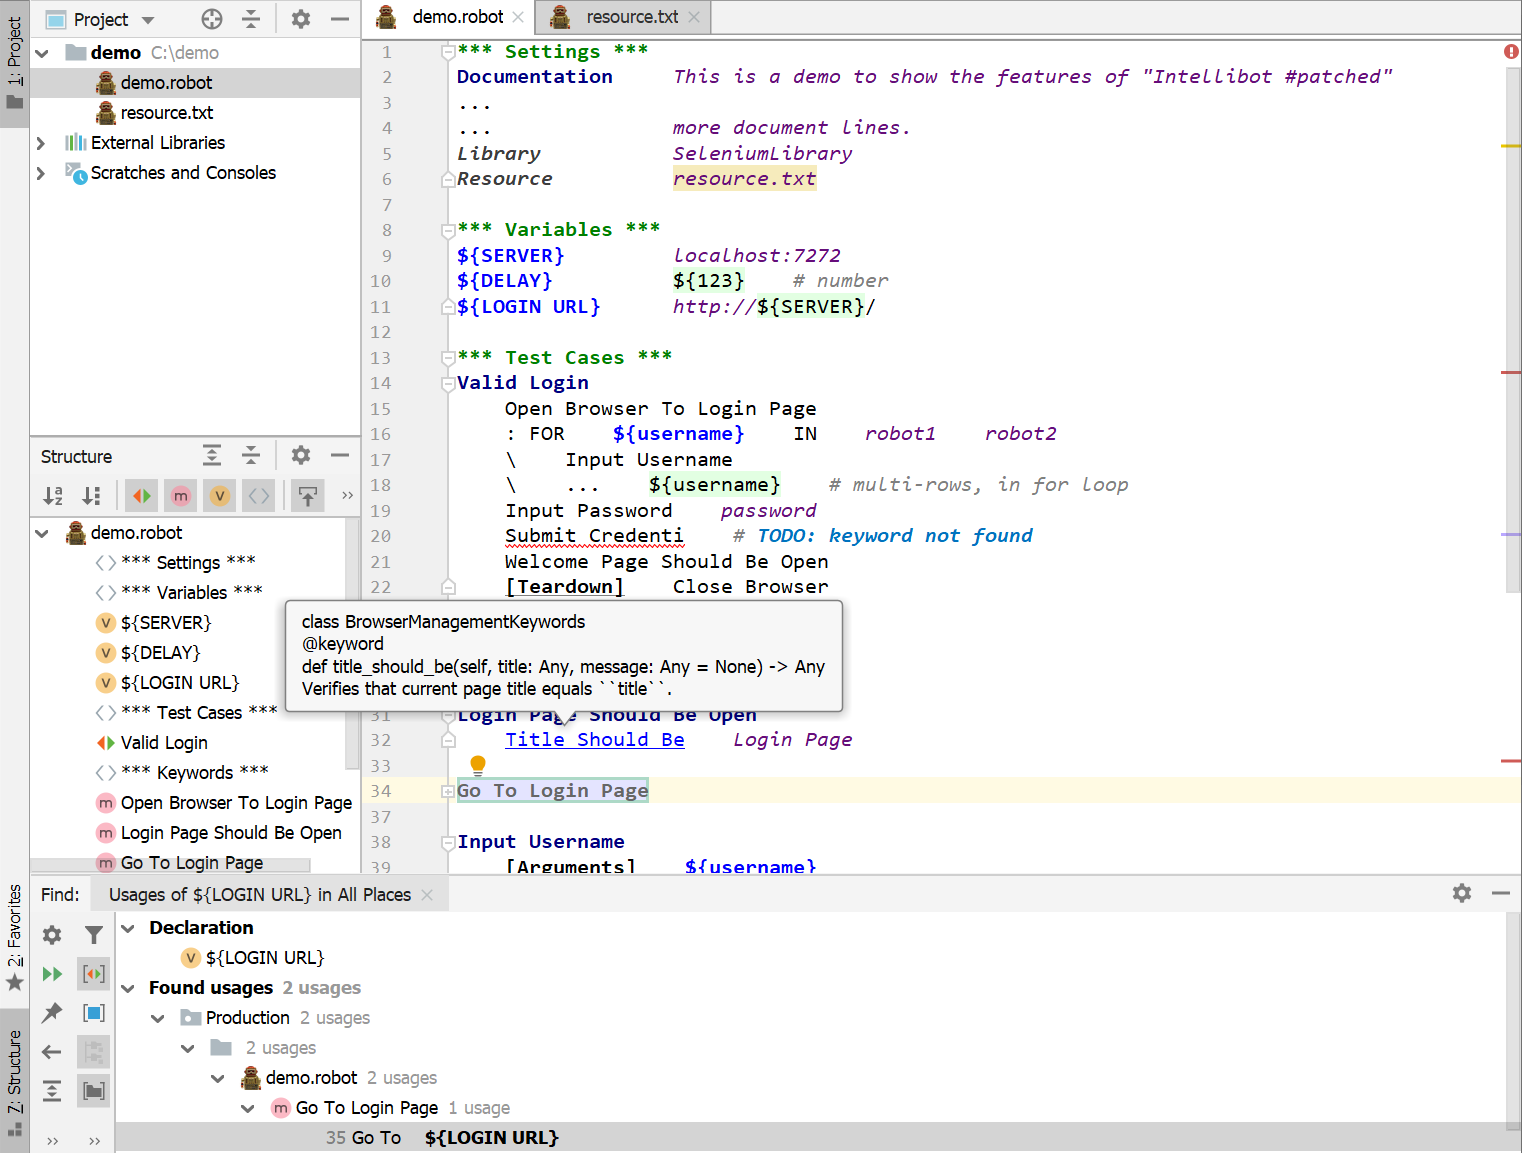Expand Scratches and Consoles node
The height and width of the screenshot is (1153, 1522).
pos(41,173)
